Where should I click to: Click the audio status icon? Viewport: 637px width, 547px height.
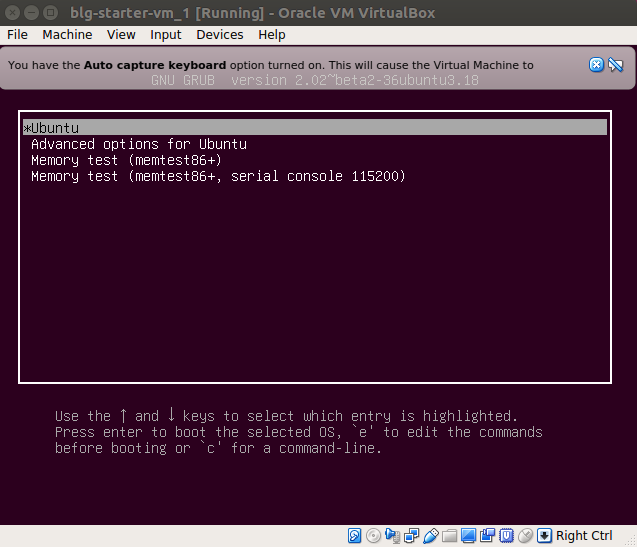(392, 536)
